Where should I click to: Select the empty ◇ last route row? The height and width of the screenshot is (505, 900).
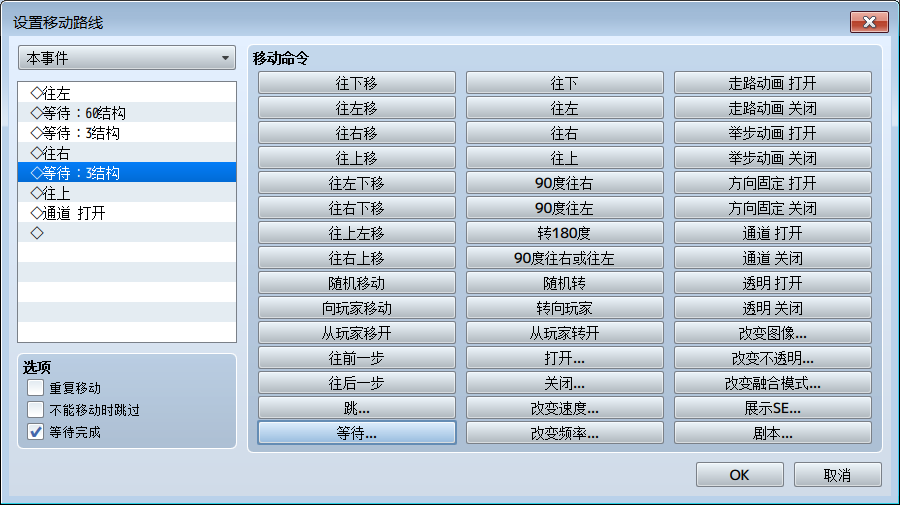pos(127,233)
